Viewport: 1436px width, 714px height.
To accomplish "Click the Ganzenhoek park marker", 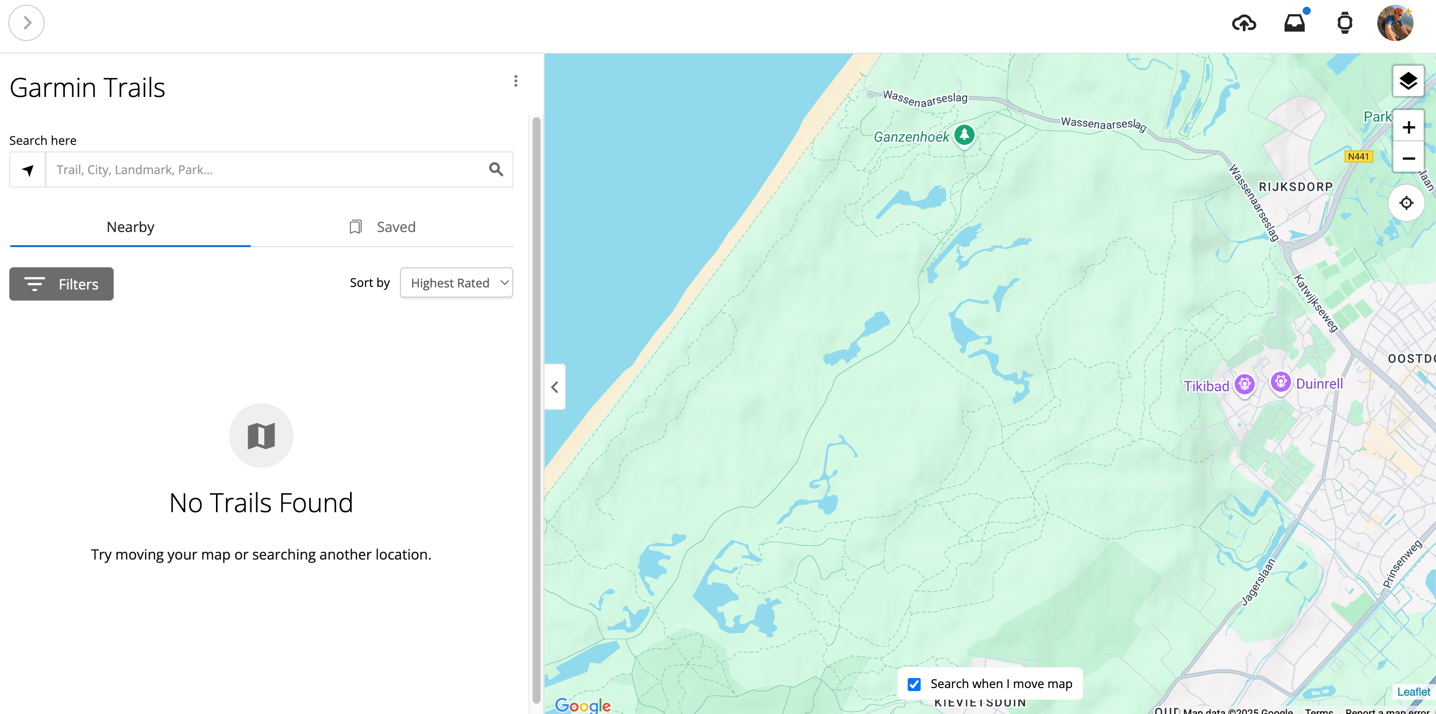I will [x=964, y=135].
